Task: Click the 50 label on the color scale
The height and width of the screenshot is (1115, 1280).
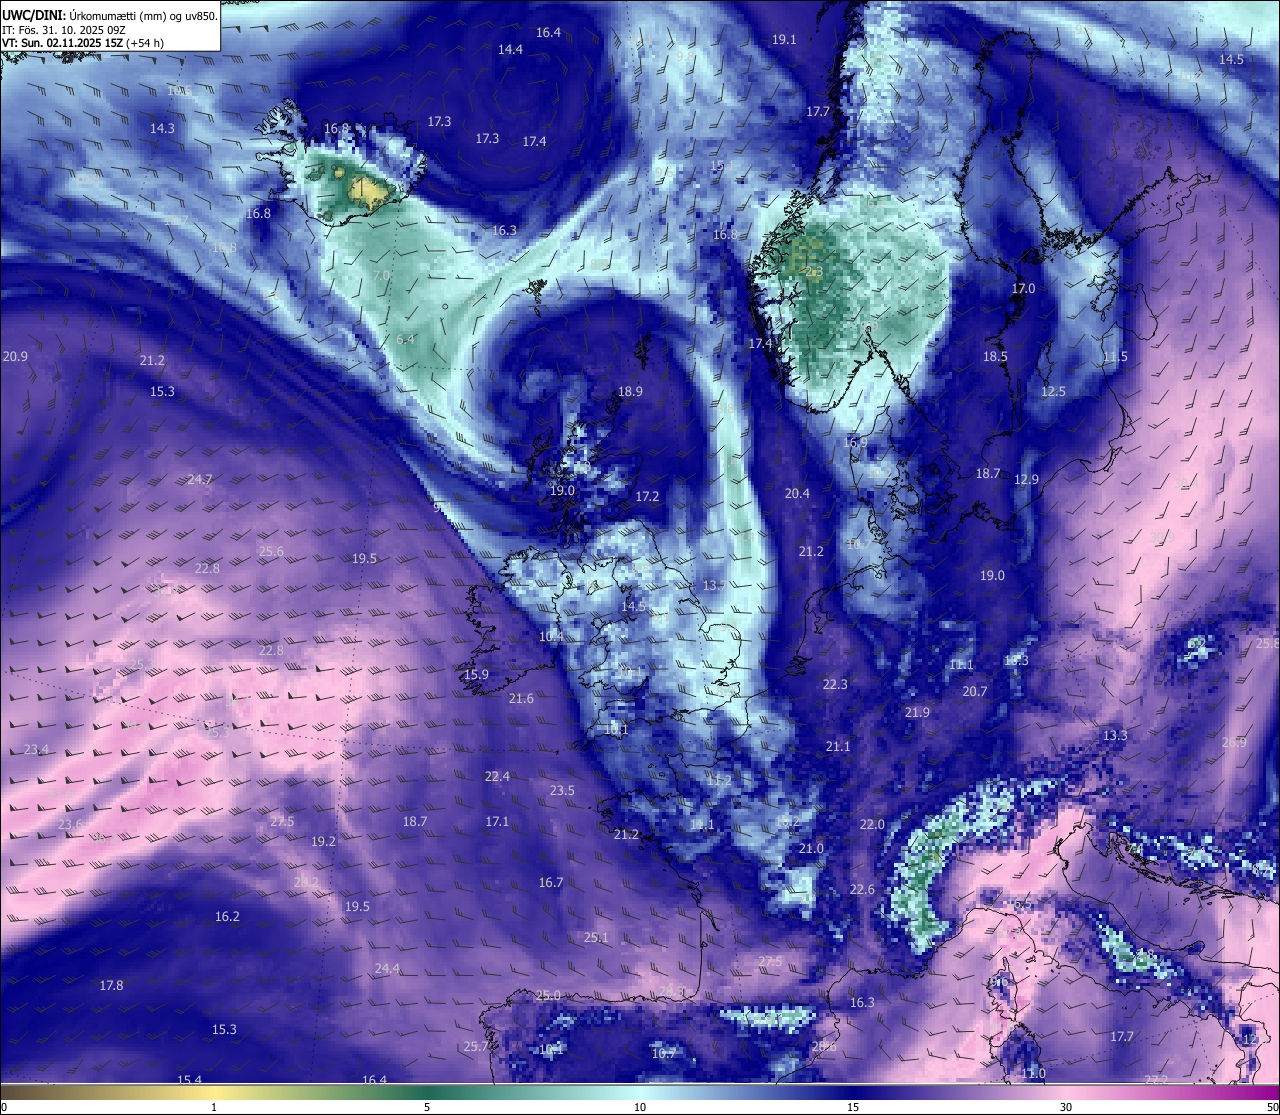Action: (1271, 1107)
